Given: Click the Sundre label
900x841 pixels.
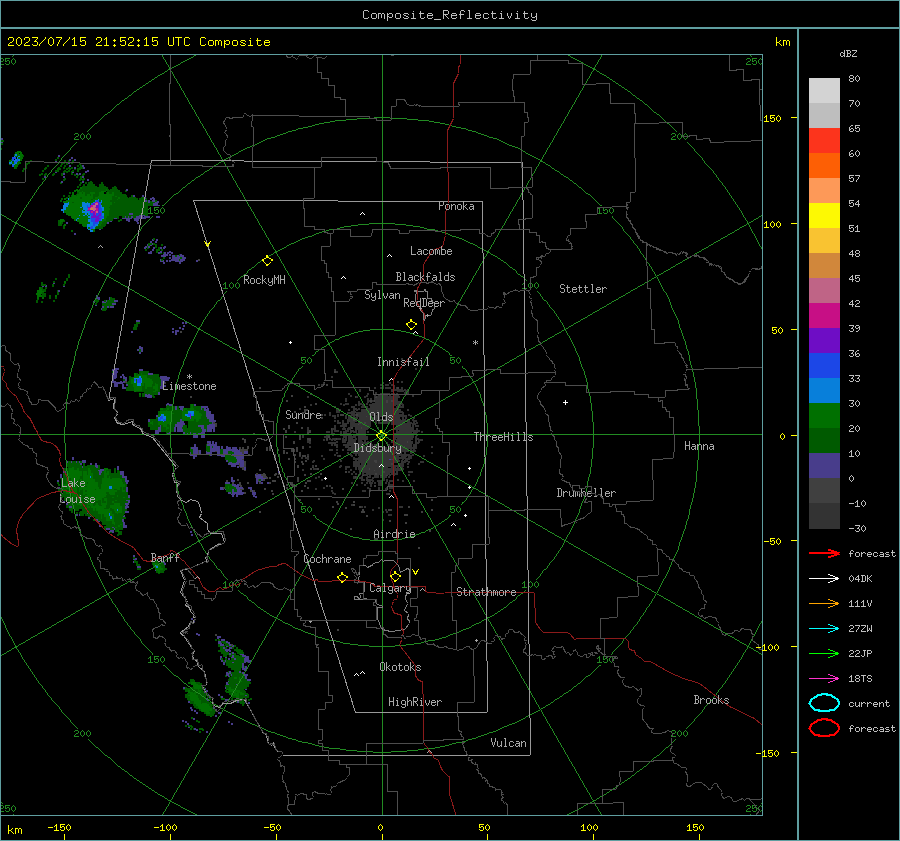Looking at the screenshot, I should (304, 414).
